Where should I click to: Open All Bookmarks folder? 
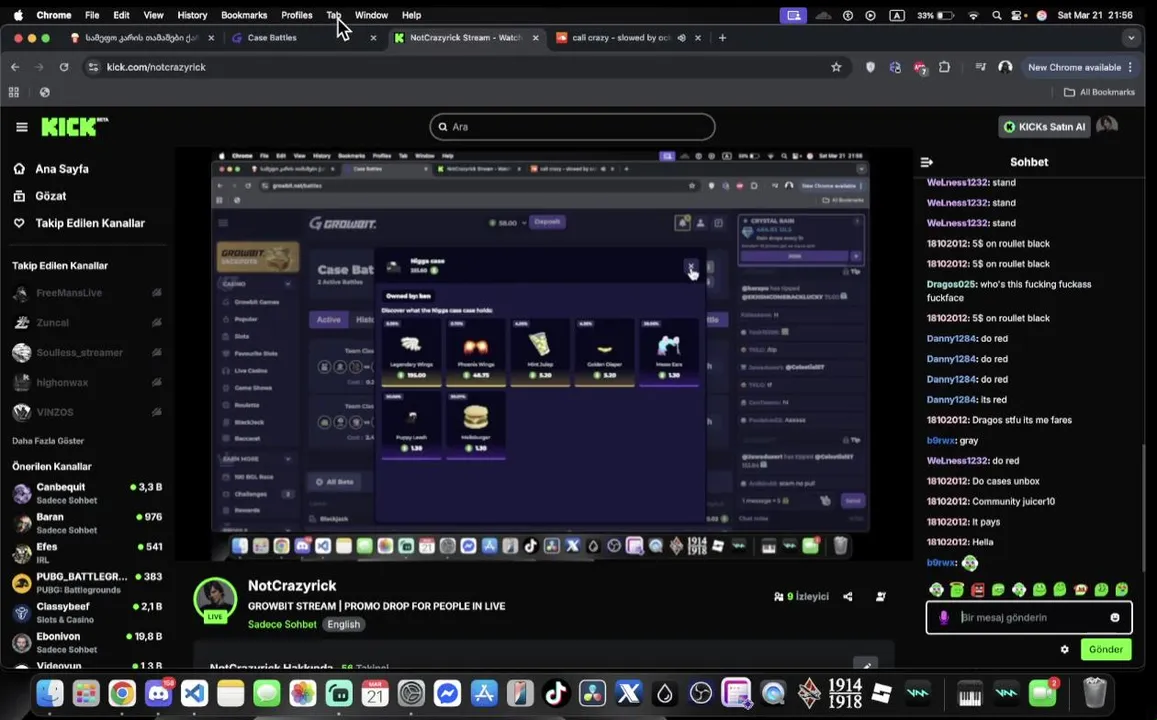(1099, 92)
